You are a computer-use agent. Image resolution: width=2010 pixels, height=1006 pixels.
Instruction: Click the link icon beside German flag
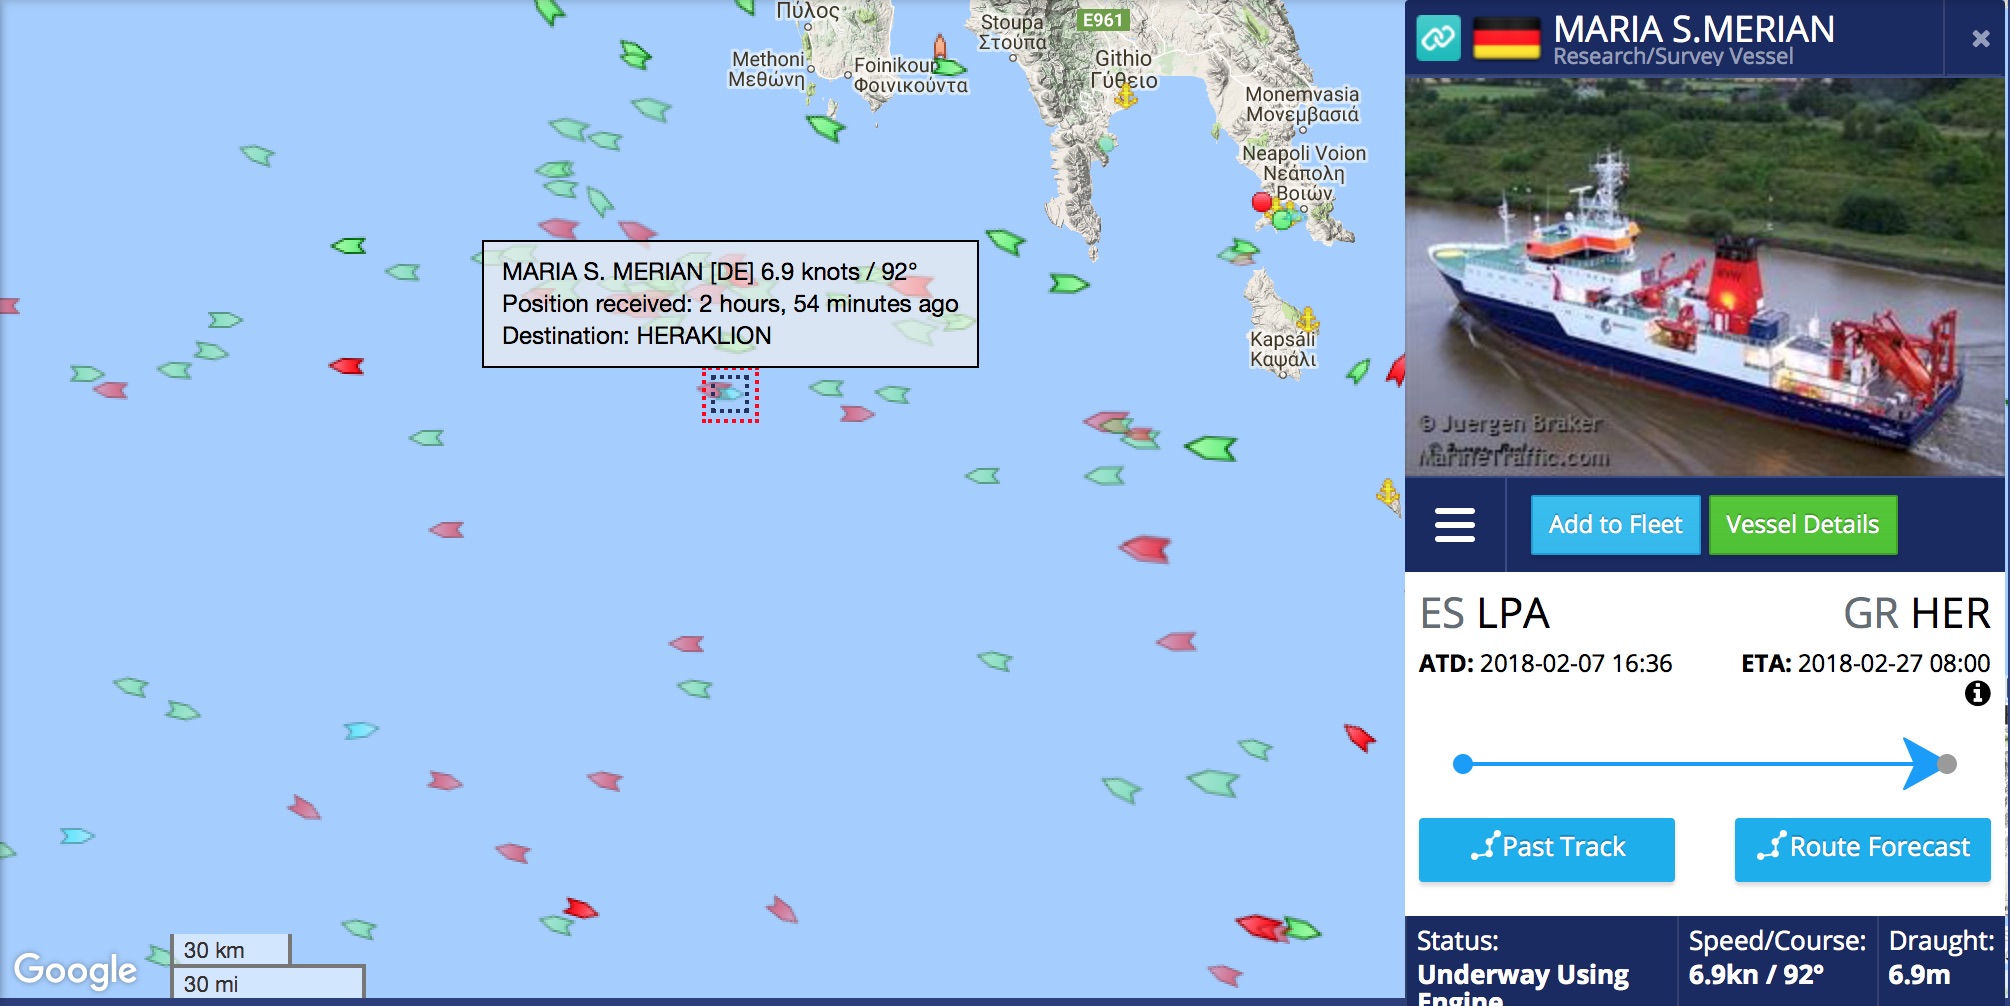click(1438, 38)
